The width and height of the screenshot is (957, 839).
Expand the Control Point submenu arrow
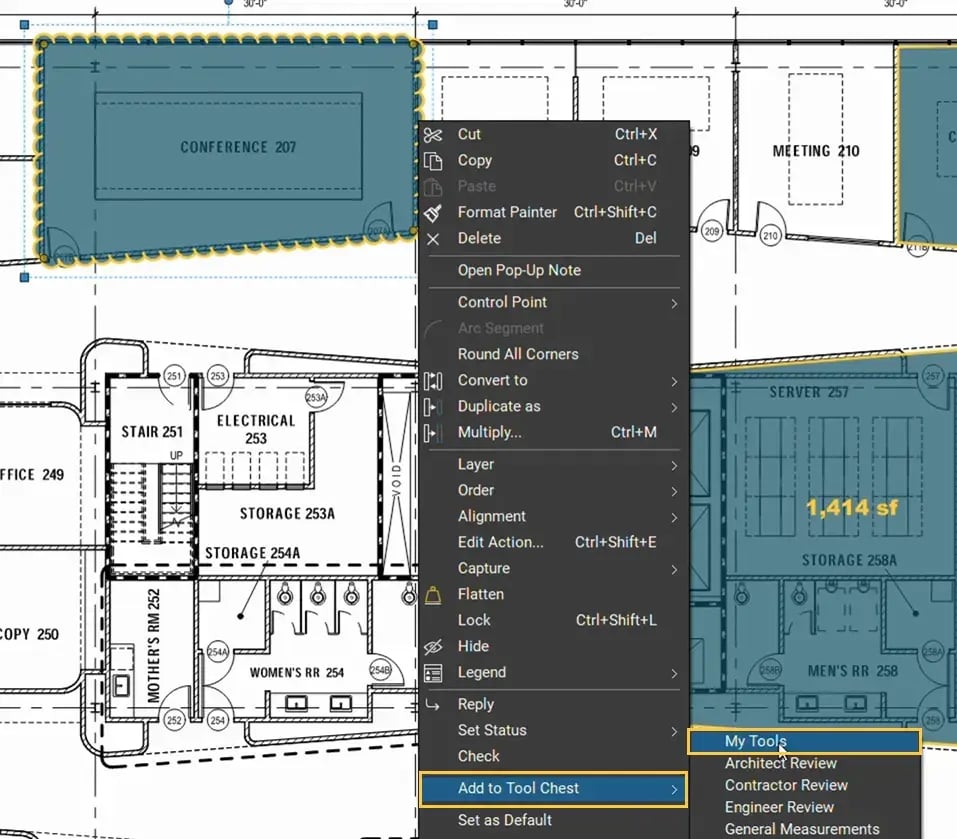[674, 303]
